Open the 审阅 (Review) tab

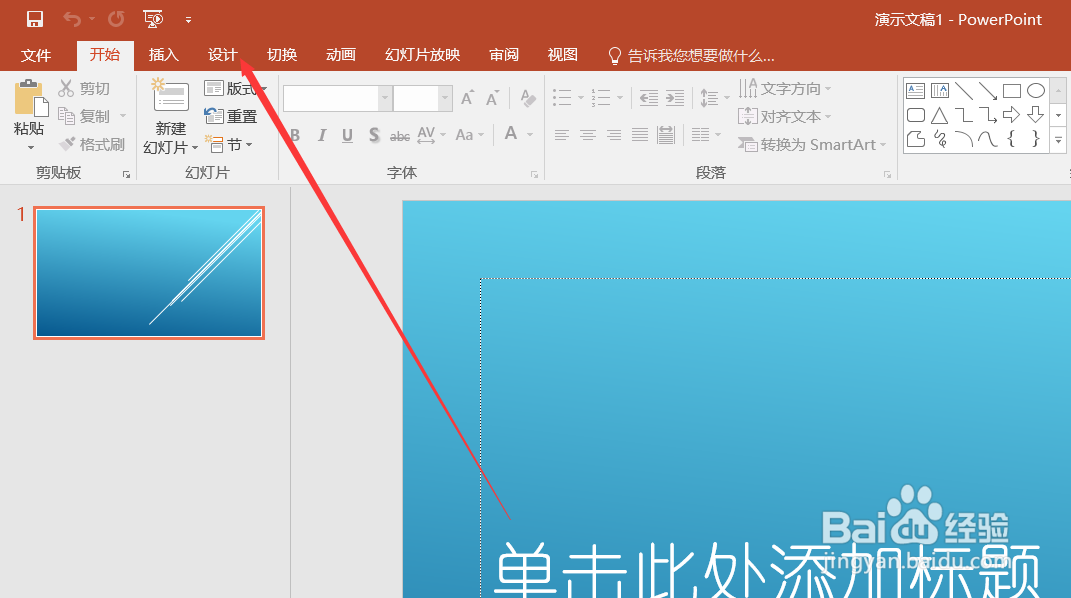click(504, 55)
